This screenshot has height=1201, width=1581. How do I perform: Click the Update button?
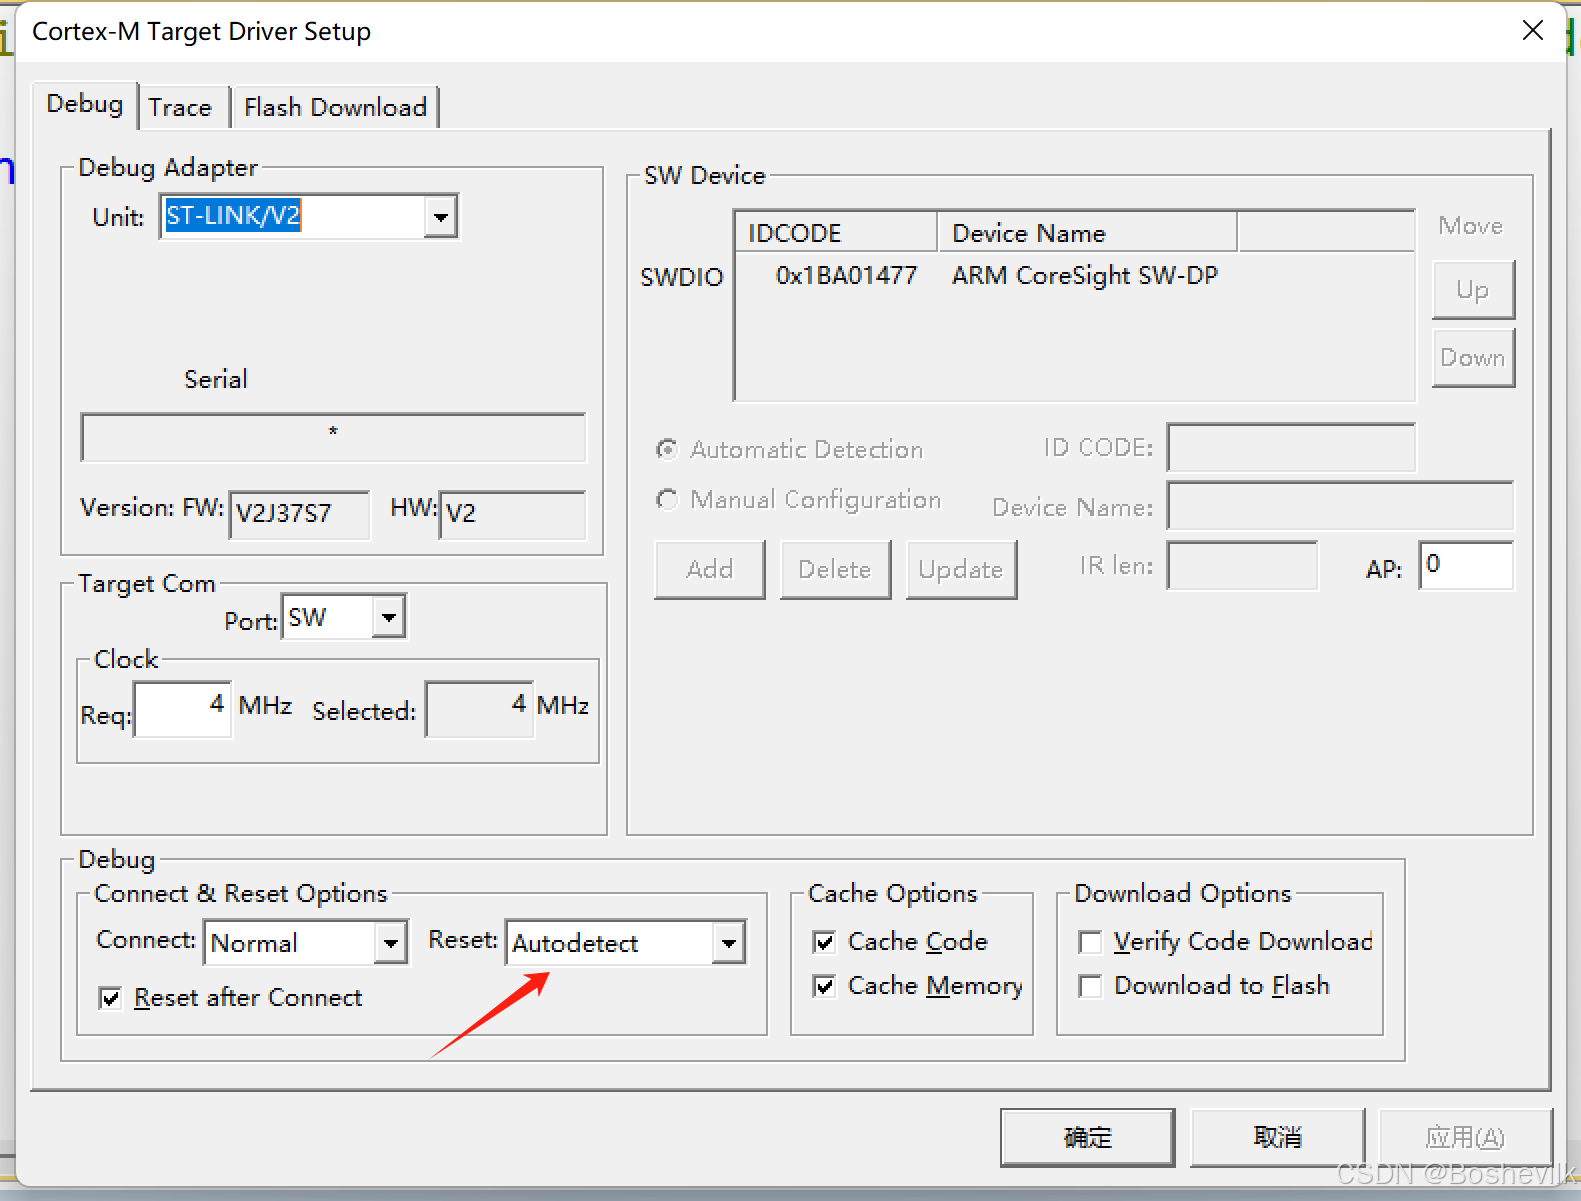tap(961, 569)
